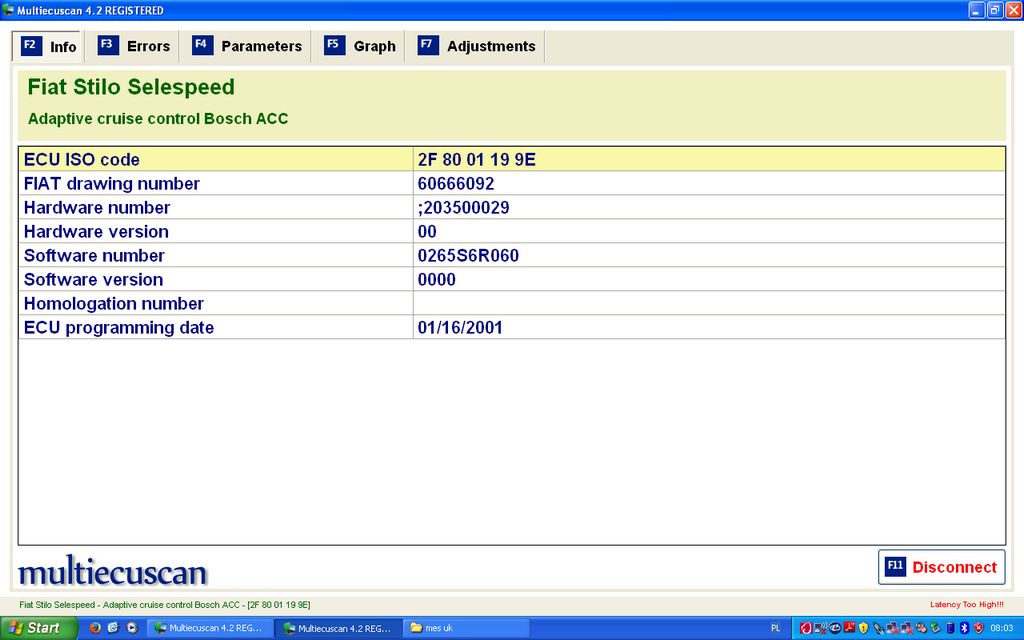Click the value ';203500029'
This screenshot has width=1024, height=640.
click(464, 208)
